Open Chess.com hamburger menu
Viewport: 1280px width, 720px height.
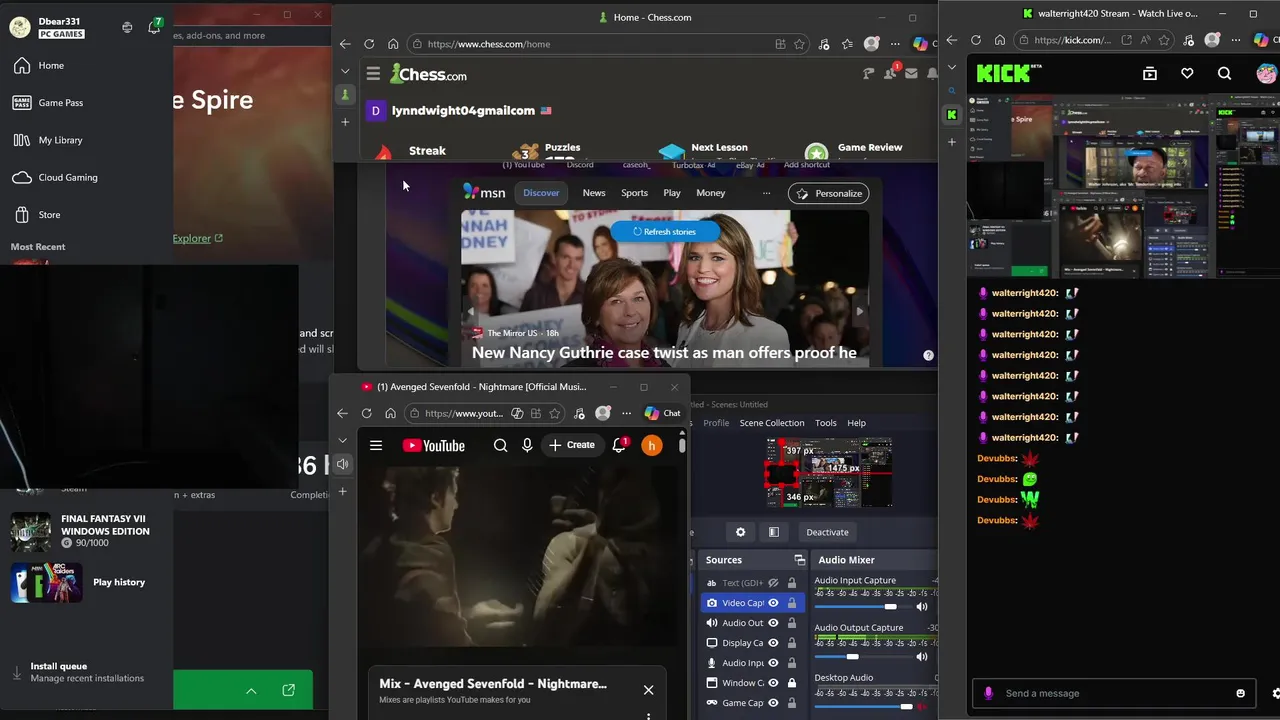pos(373,74)
